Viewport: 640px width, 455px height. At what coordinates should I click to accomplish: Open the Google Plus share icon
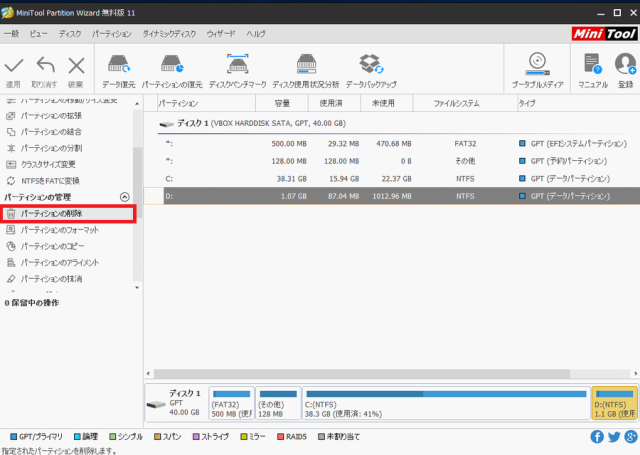(631, 437)
